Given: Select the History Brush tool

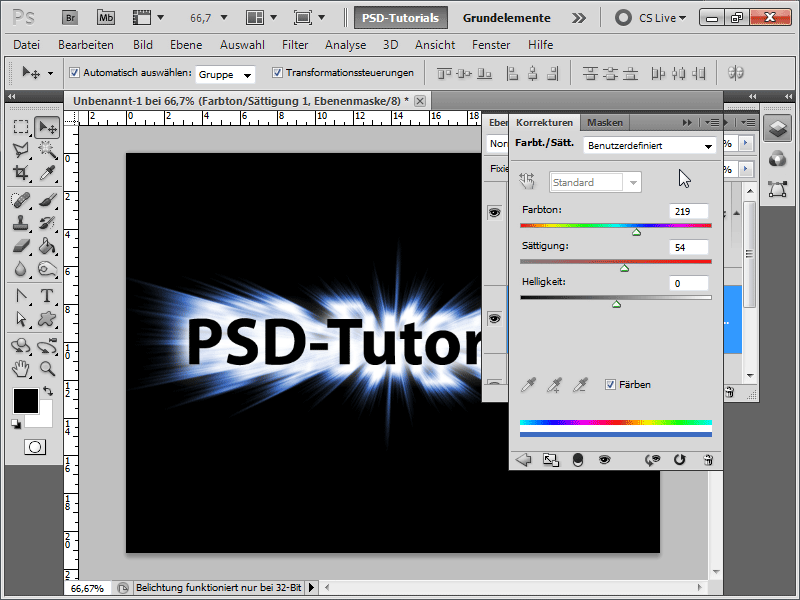Looking at the screenshot, I should click(47, 223).
